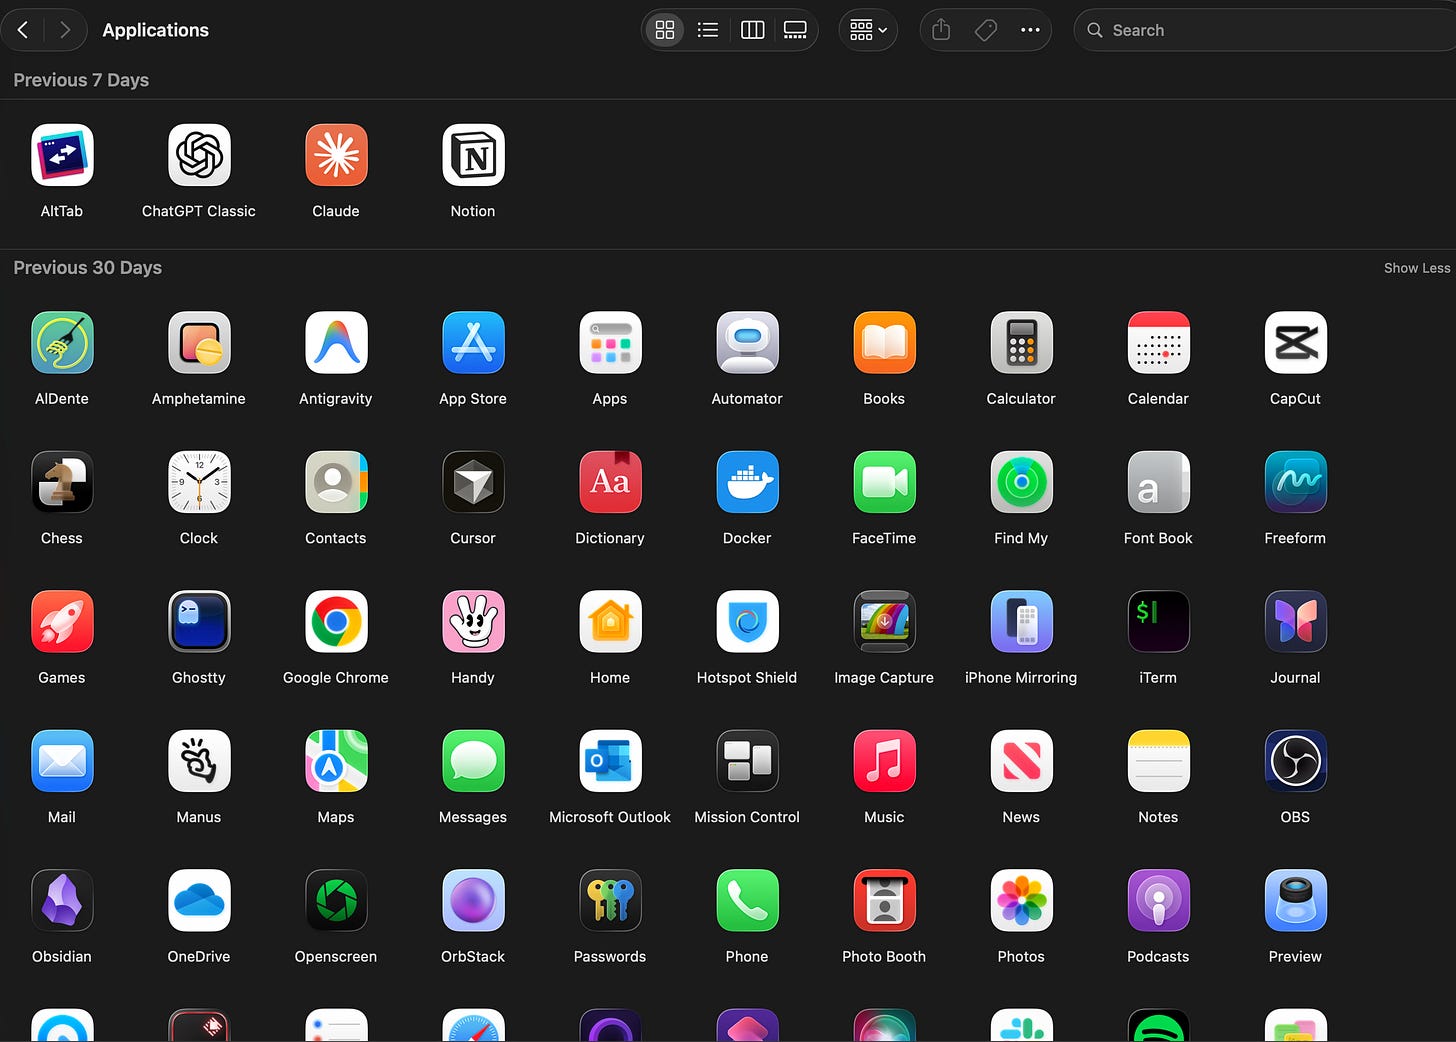Launch Google Chrome
The image size is (1456, 1042).
coord(336,621)
